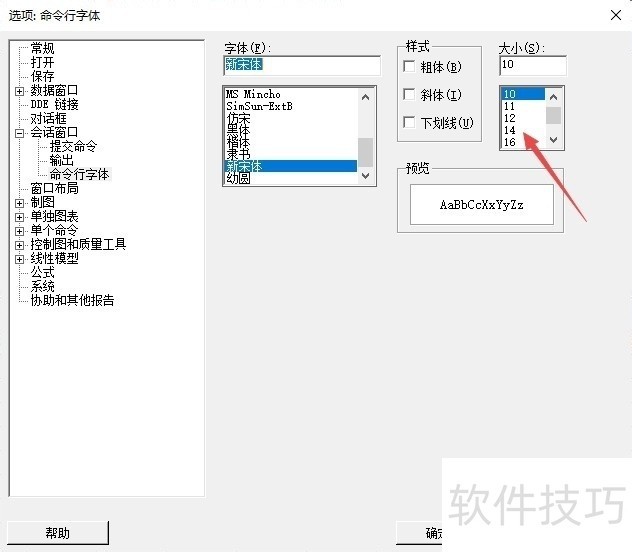The height and width of the screenshot is (552, 632).
Task: Click the font list scrollbar thumb
Action: 366,152
